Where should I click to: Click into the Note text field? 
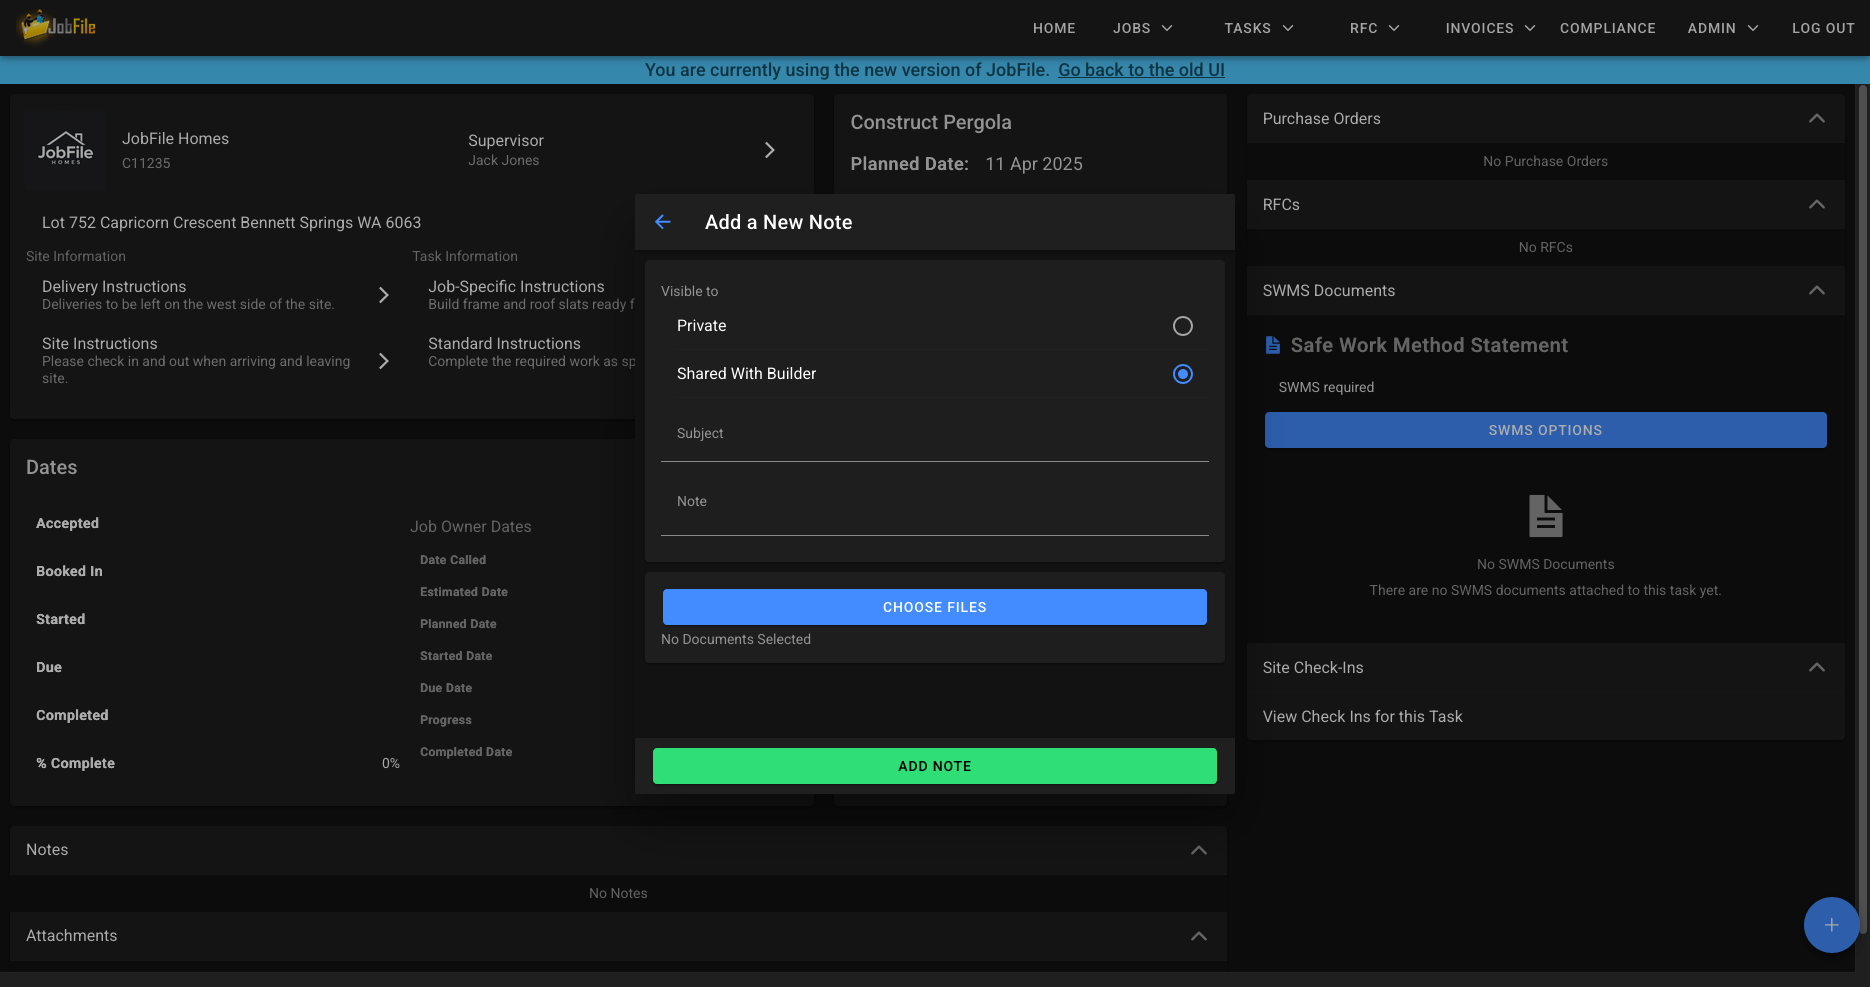tap(934, 504)
